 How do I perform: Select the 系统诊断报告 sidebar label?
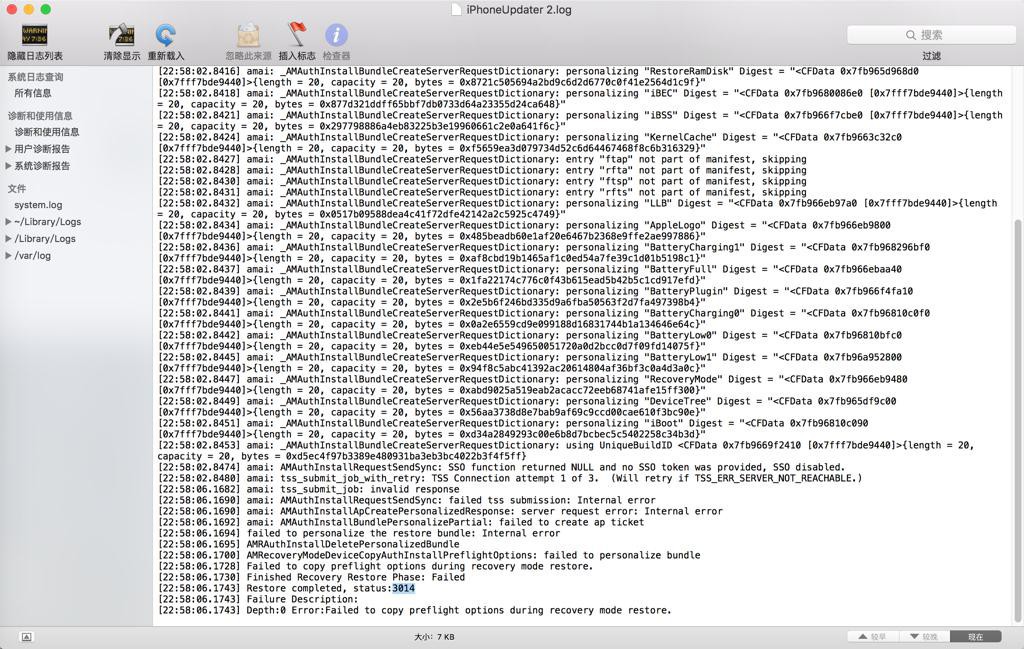[x=42, y=166]
